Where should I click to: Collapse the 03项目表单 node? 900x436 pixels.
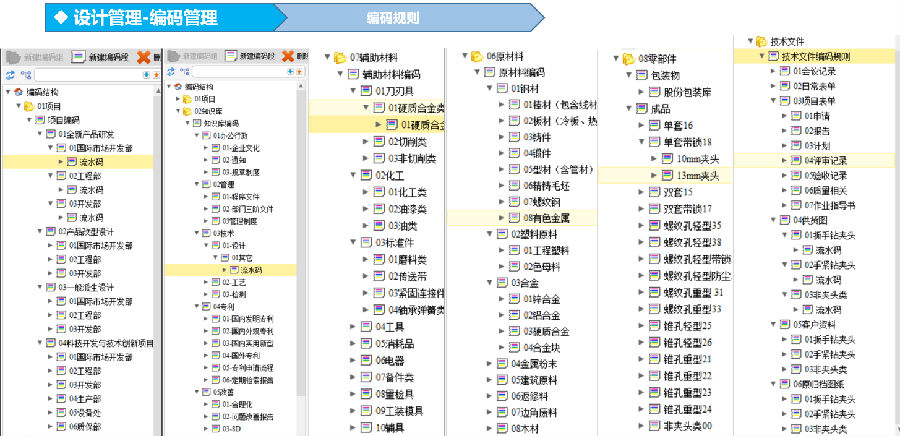pyautogui.click(x=773, y=101)
